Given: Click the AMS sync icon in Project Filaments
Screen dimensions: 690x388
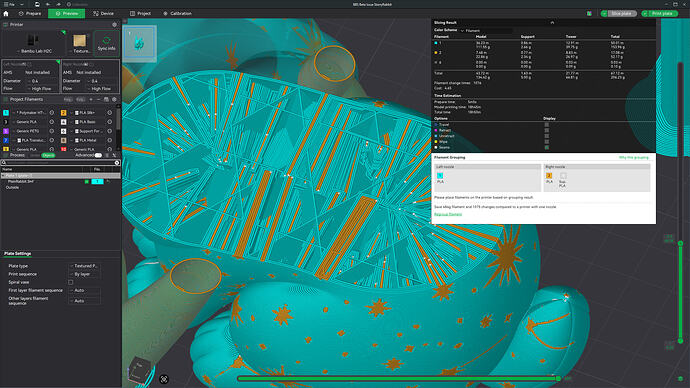Looking at the screenshot, I should click(x=106, y=99).
